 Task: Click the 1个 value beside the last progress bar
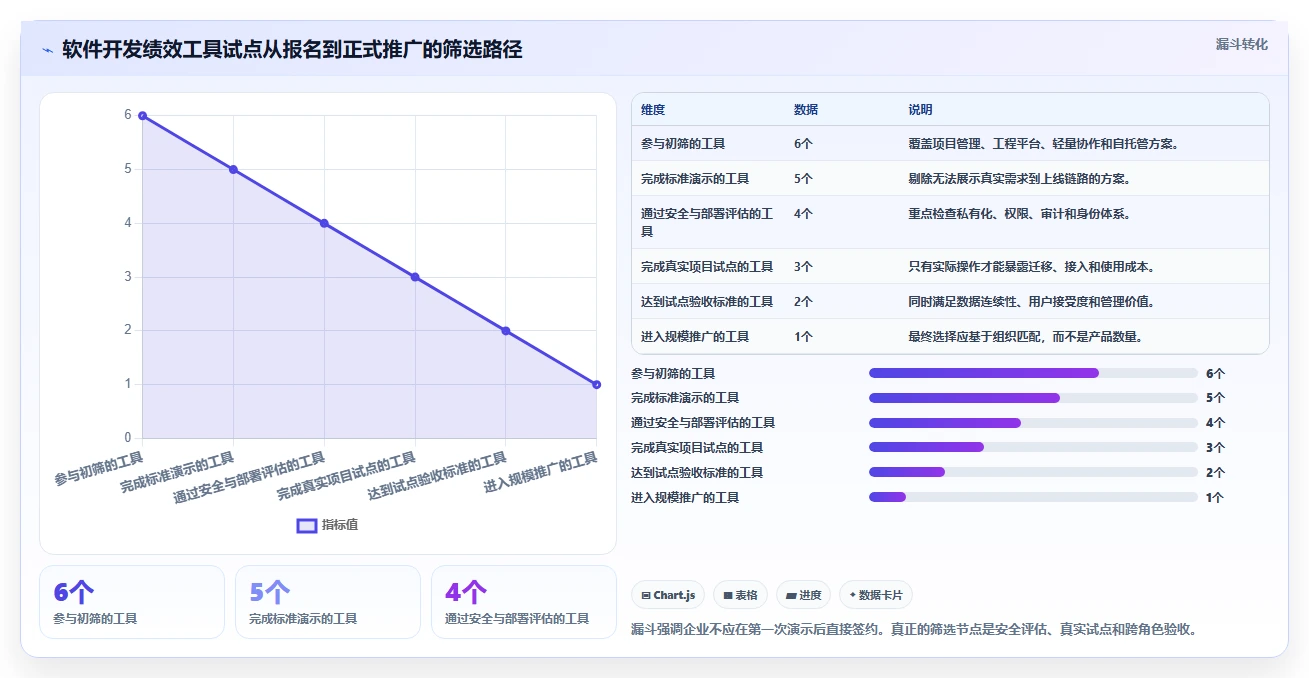(x=1215, y=498)
